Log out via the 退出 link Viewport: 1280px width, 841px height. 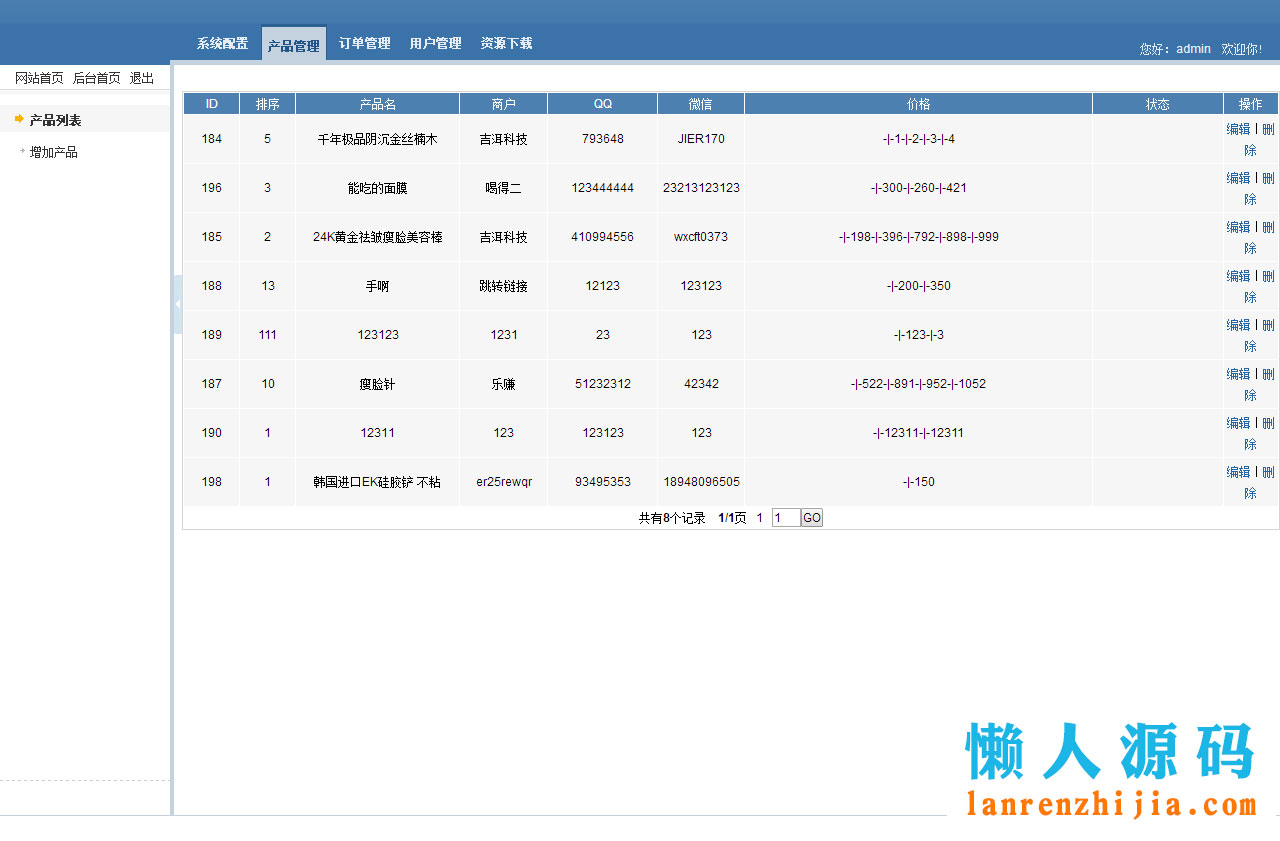pyautogui.click(x=141, y=77)
